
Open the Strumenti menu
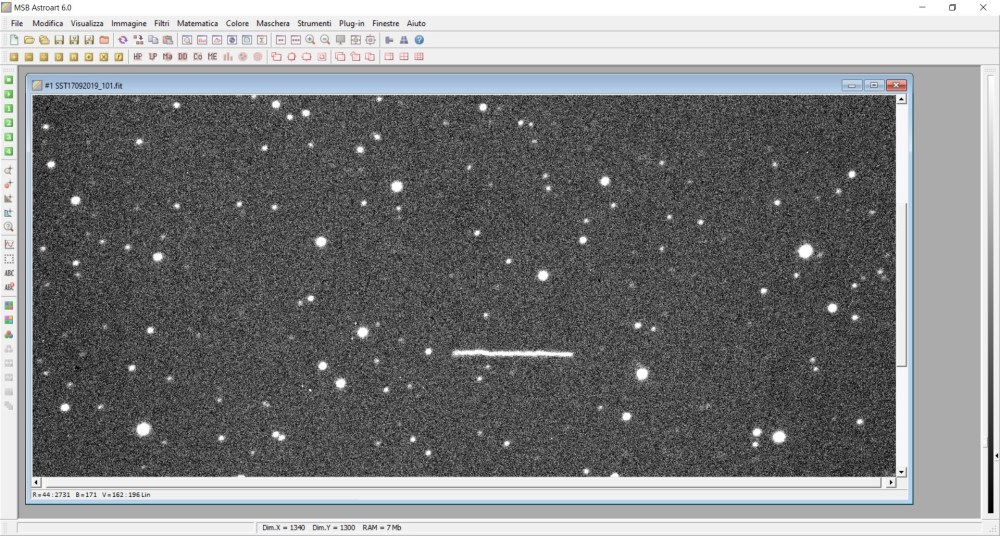(x=314, y=24)
